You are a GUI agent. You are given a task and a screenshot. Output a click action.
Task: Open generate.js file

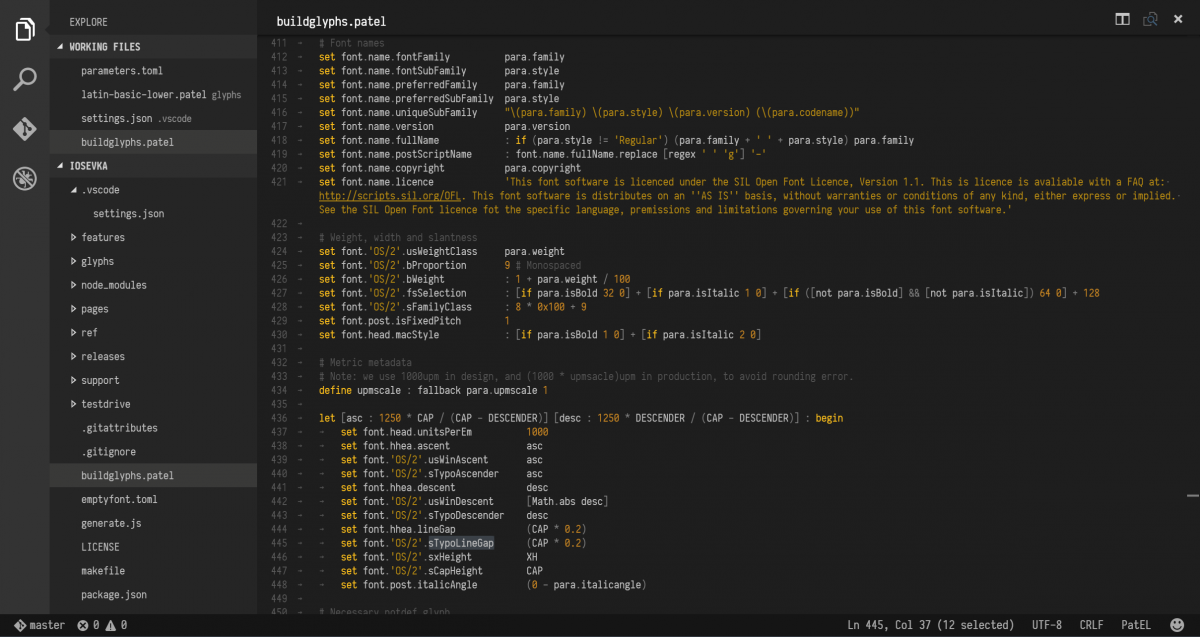(153, 523)
